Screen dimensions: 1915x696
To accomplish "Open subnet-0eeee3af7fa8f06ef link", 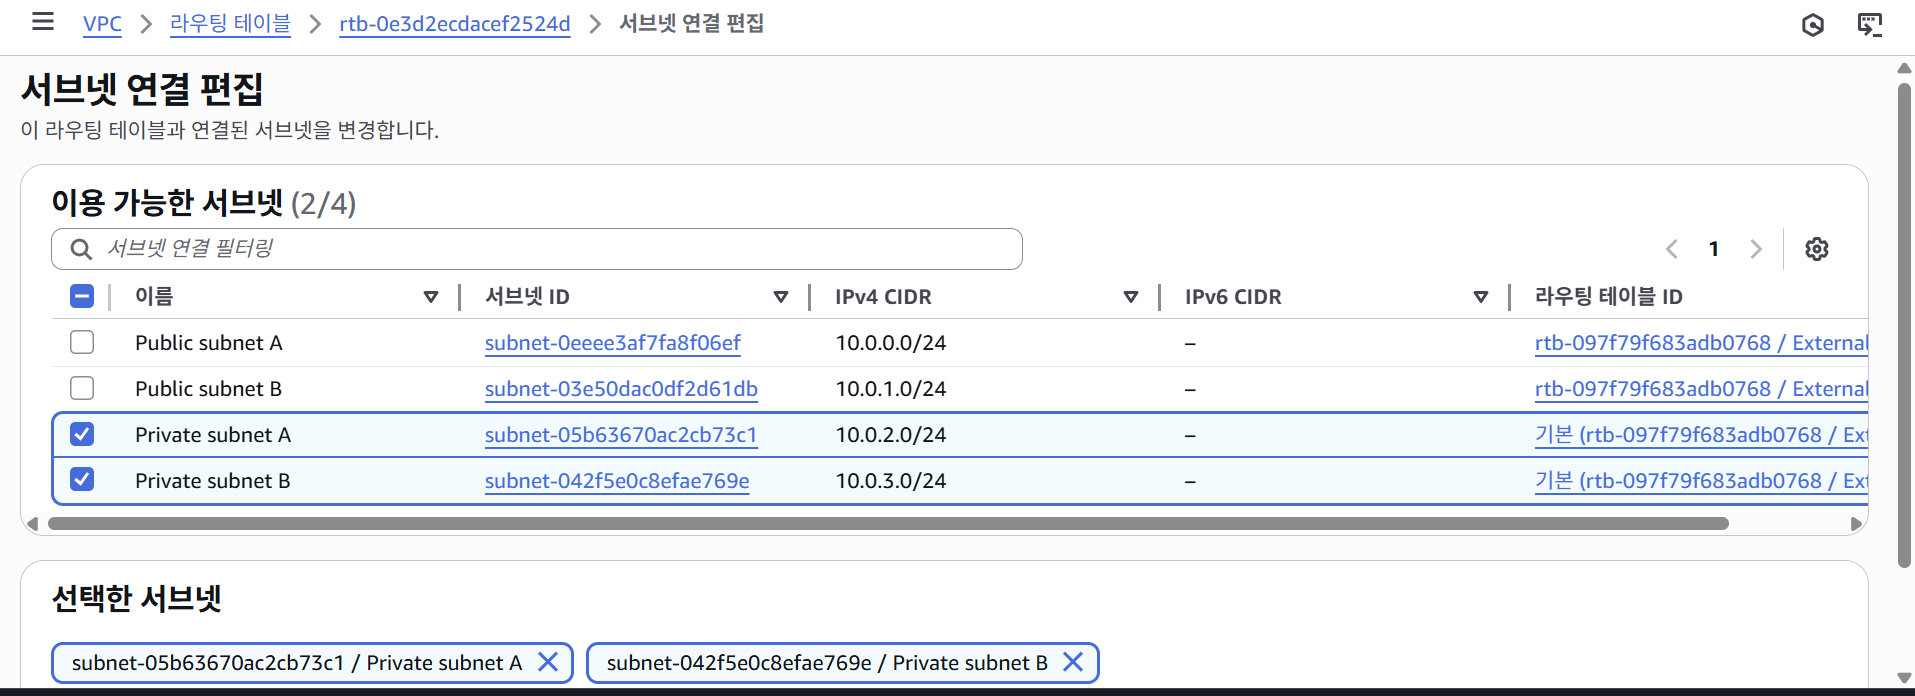I will 612,343.
